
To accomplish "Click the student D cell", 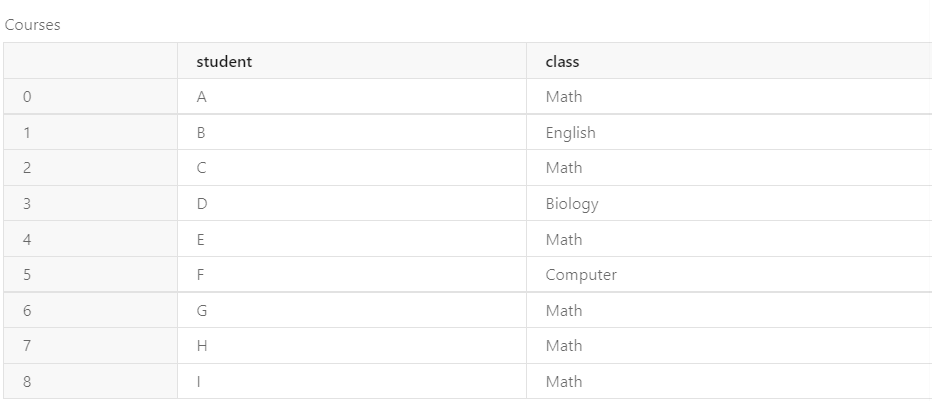I will point(201,204).
